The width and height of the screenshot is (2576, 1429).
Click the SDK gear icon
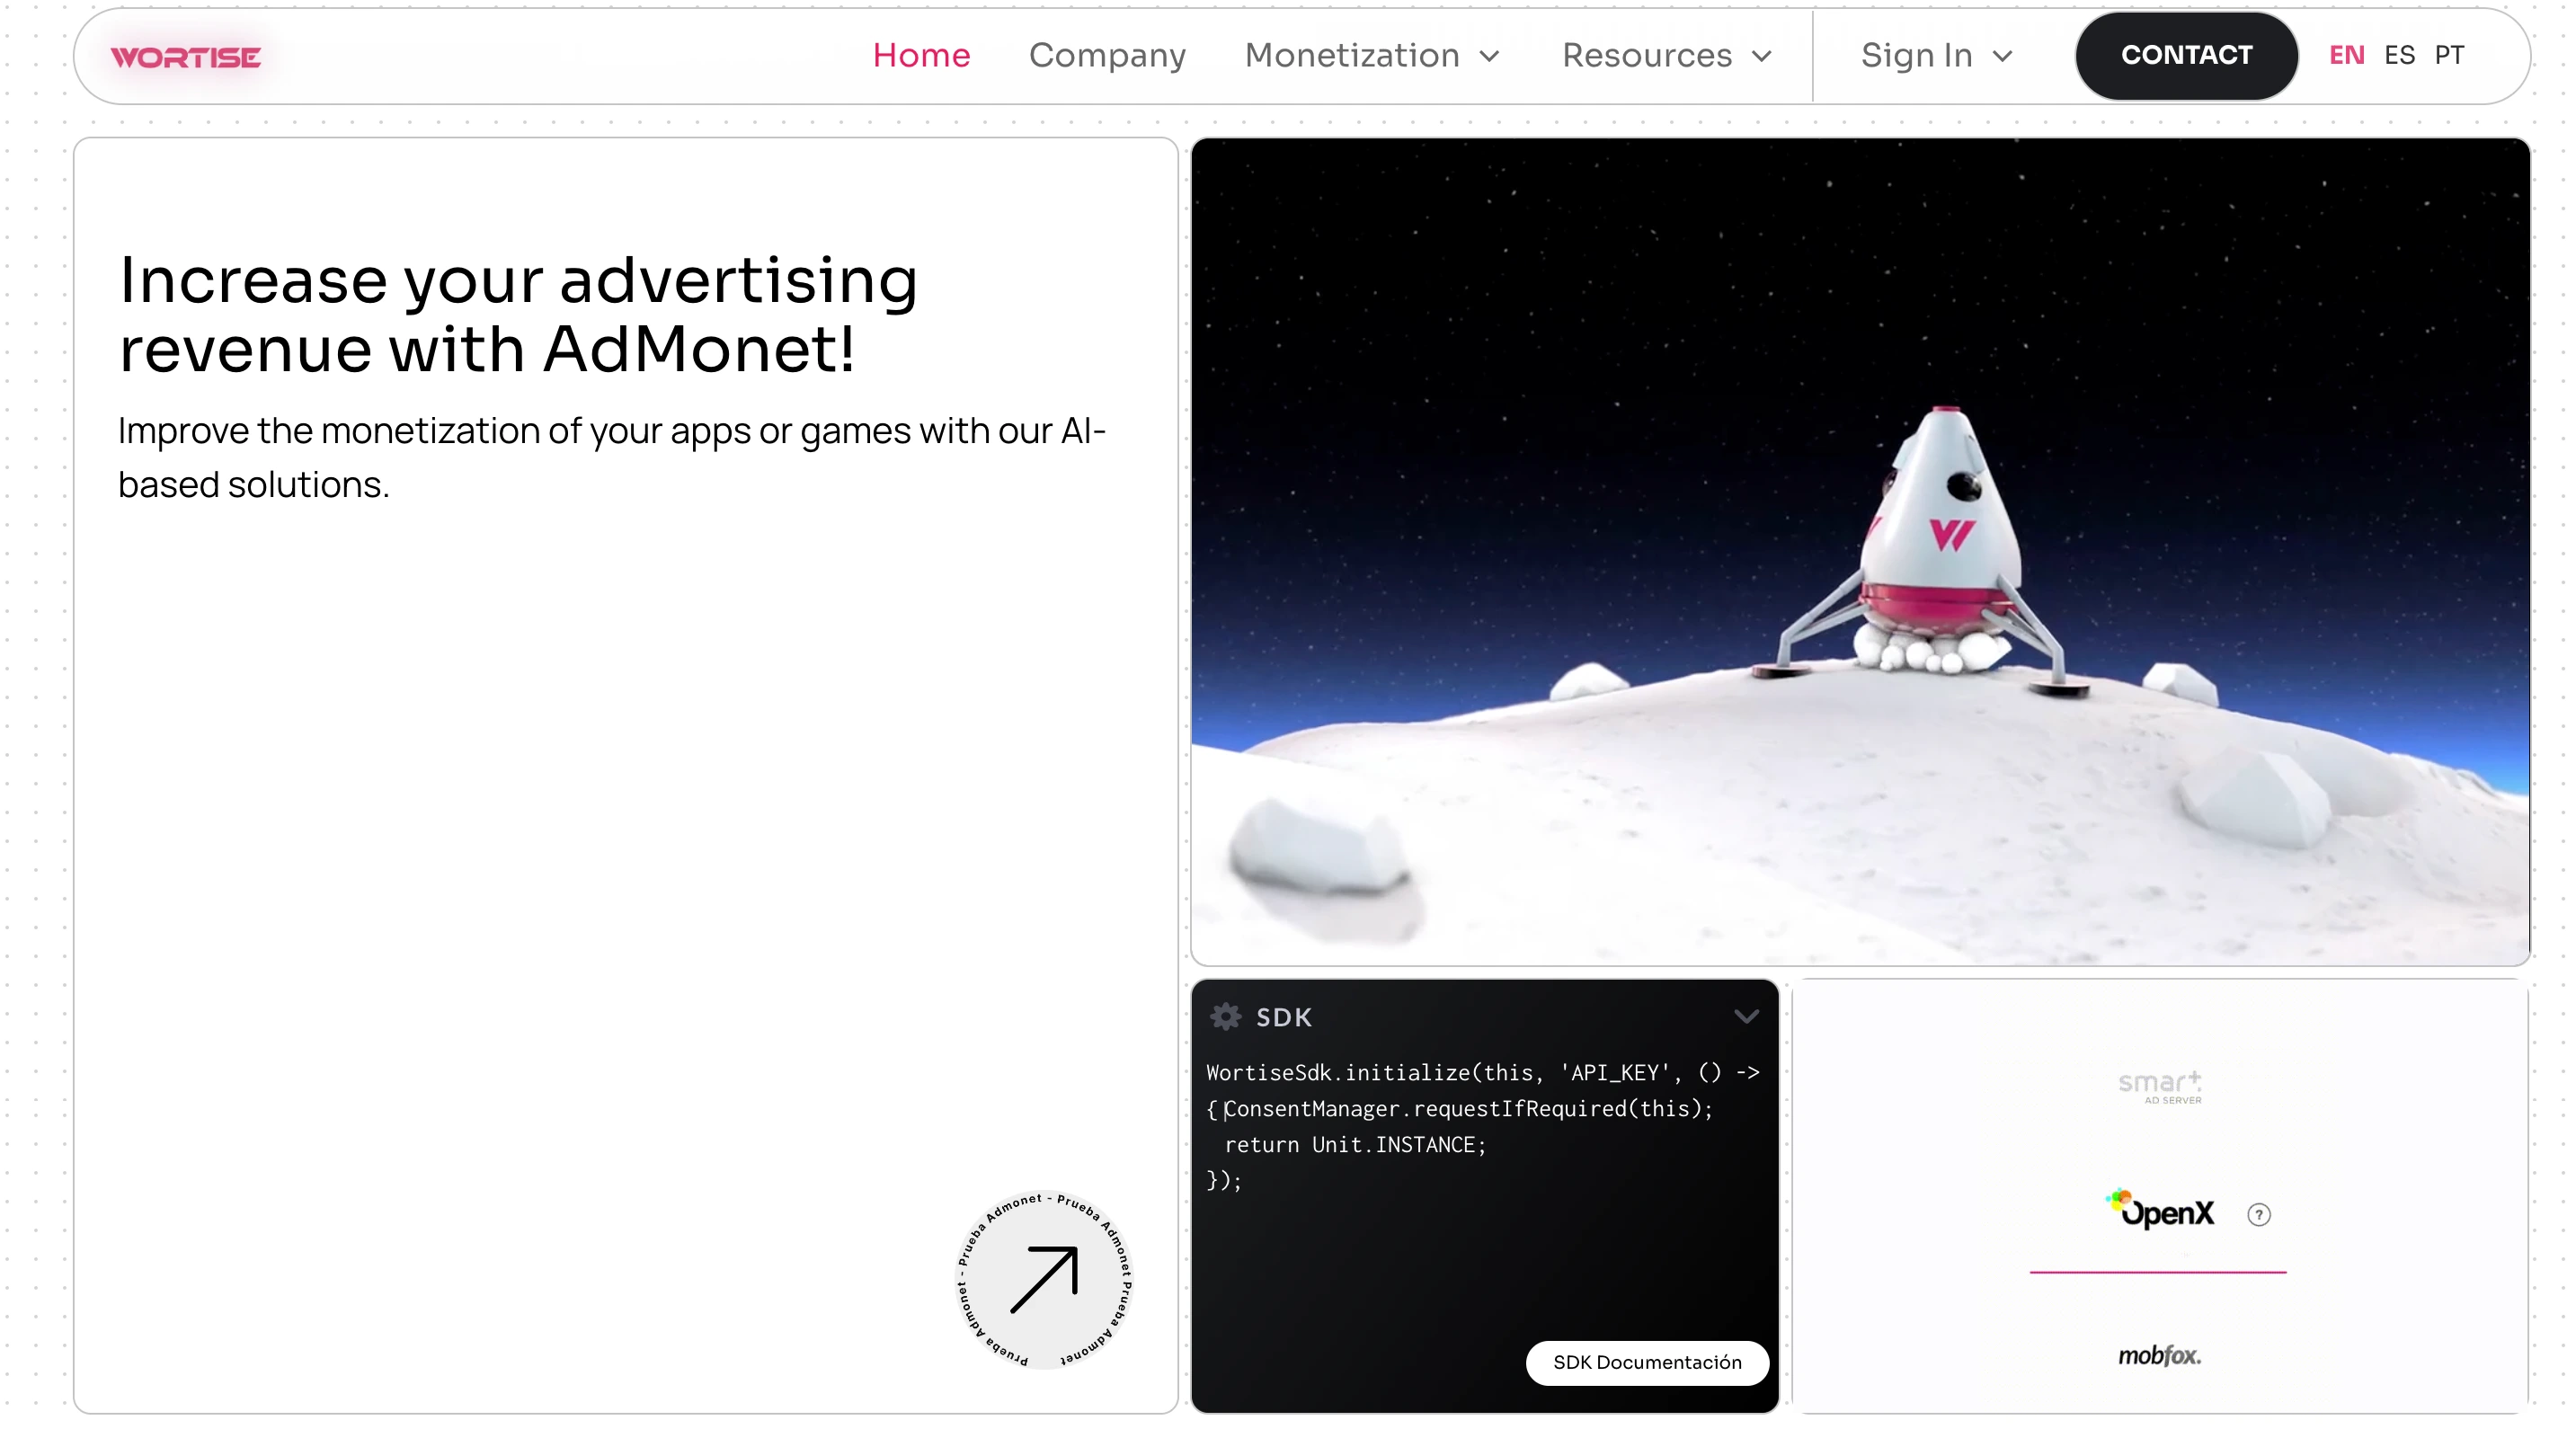(1225, 1017)
